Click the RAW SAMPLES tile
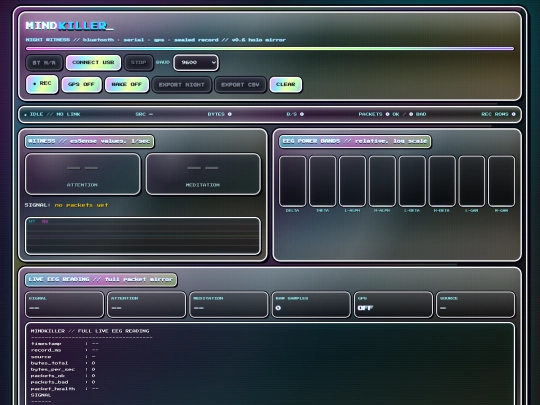Viewport: 540px width, 405px height. [311, 304]
